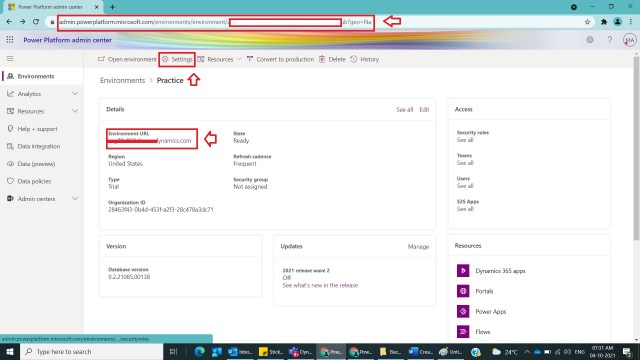The height and width of the screenshot is (360, 640).
Task: See all Teams
Action: (465, 163)
